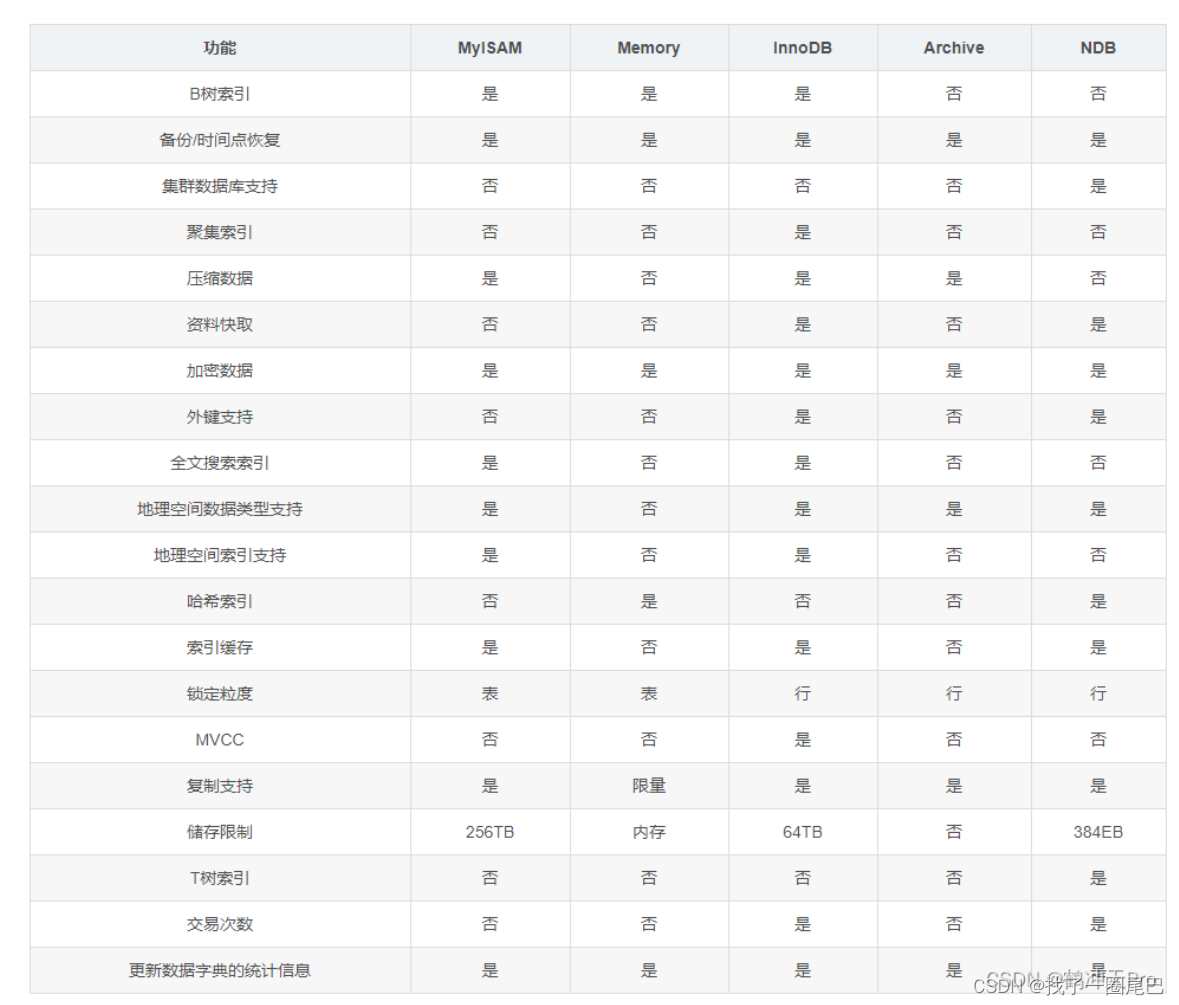Select the 资料快取 row label
The height and width of the screenshot is (1005, 1179).
[220, 325]
